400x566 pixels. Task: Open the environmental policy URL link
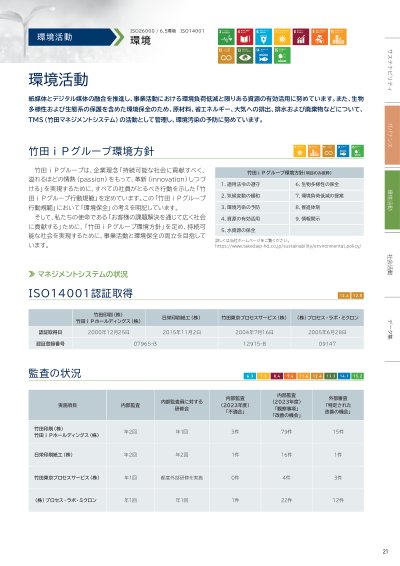click(288, 246)
